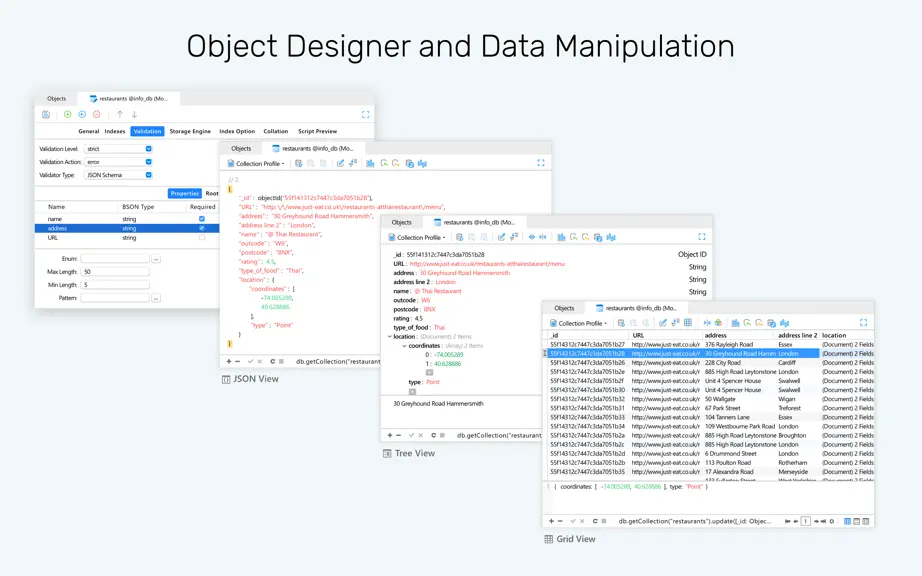Click refresh icon in Grid View bottom bar

[x=595, y=521]
